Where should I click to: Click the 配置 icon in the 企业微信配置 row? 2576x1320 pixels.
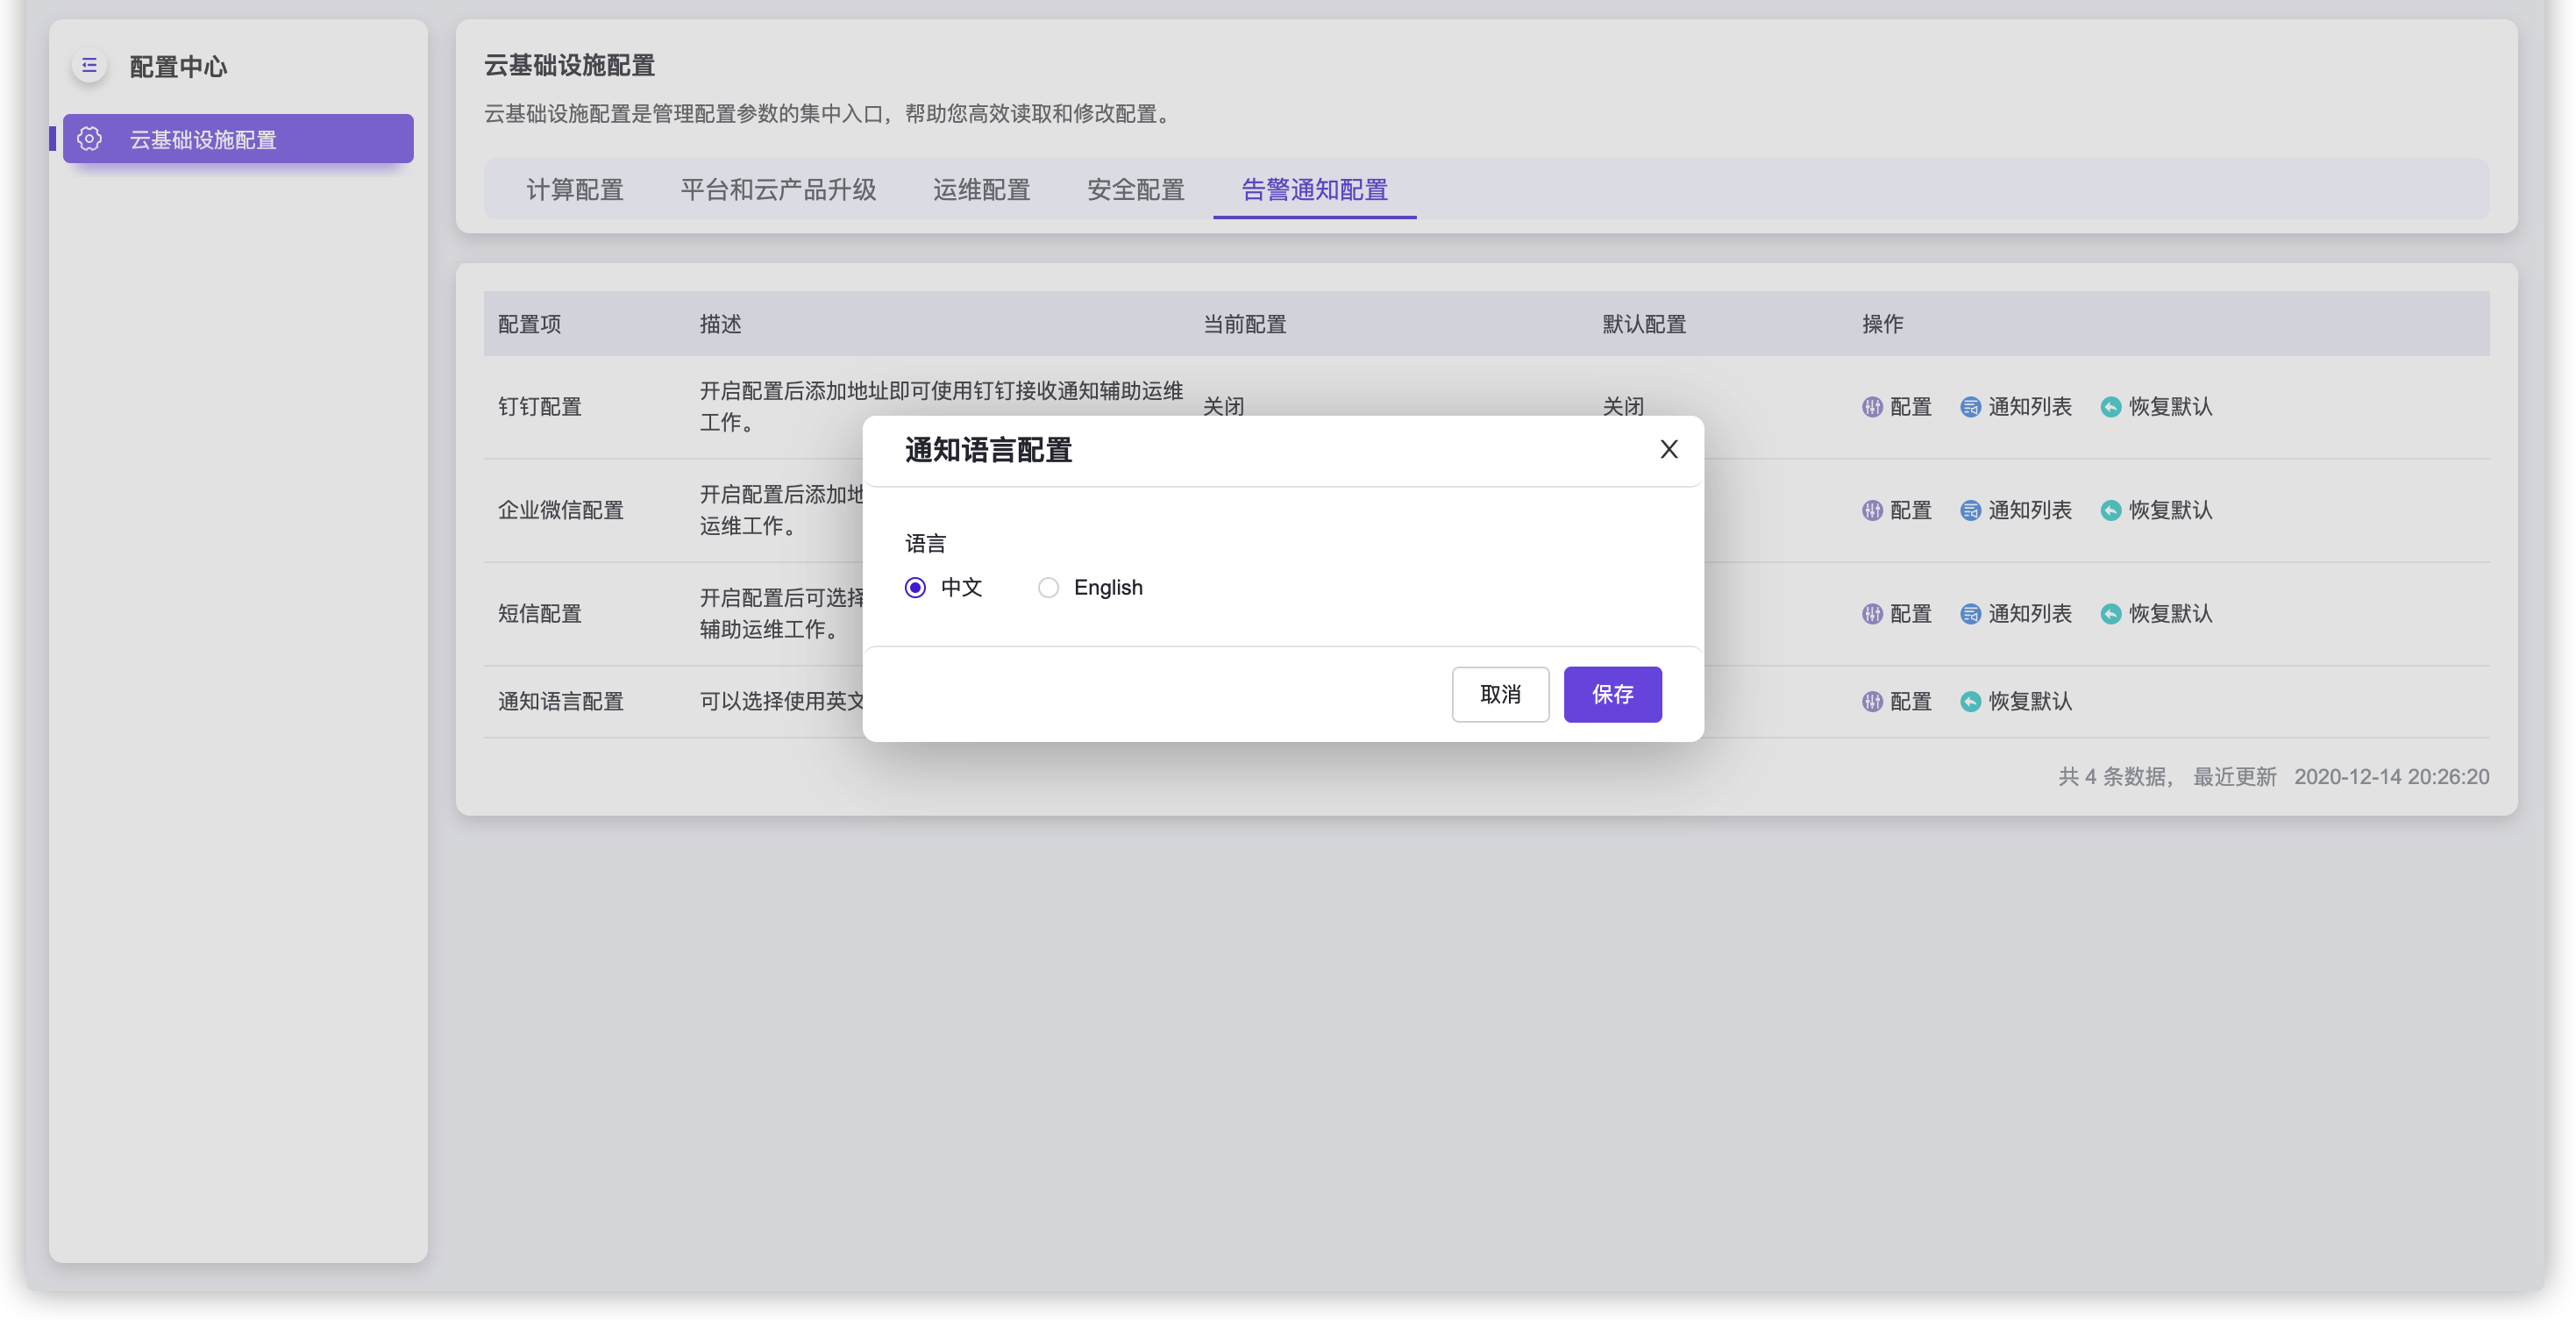(x=1872, y=511)
